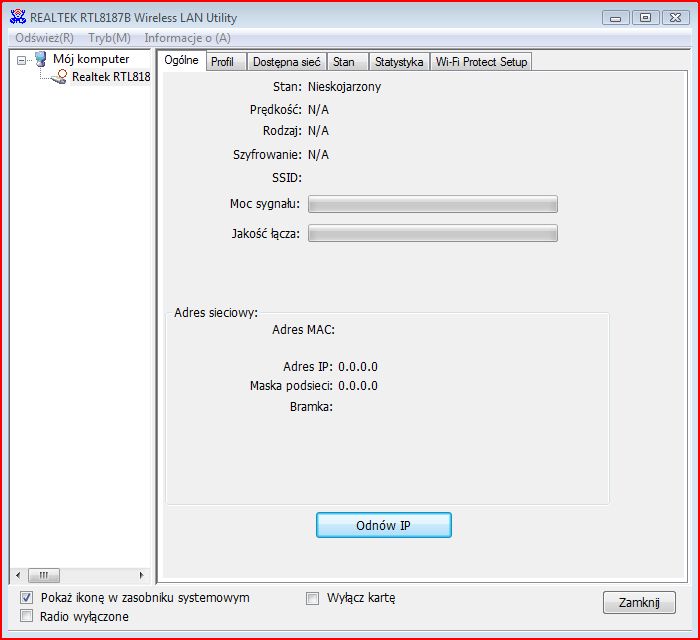700x640 pixels.
Task: Close the Wireless LAN Utility window
Action: (x=675, y=18)
